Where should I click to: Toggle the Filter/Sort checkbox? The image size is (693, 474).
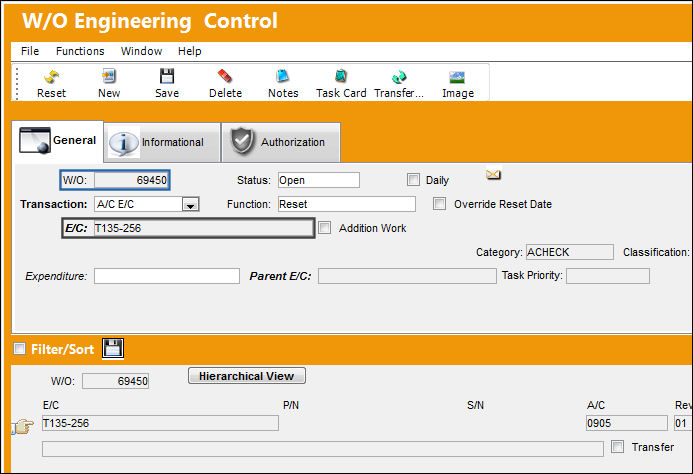tap(19, 348)
